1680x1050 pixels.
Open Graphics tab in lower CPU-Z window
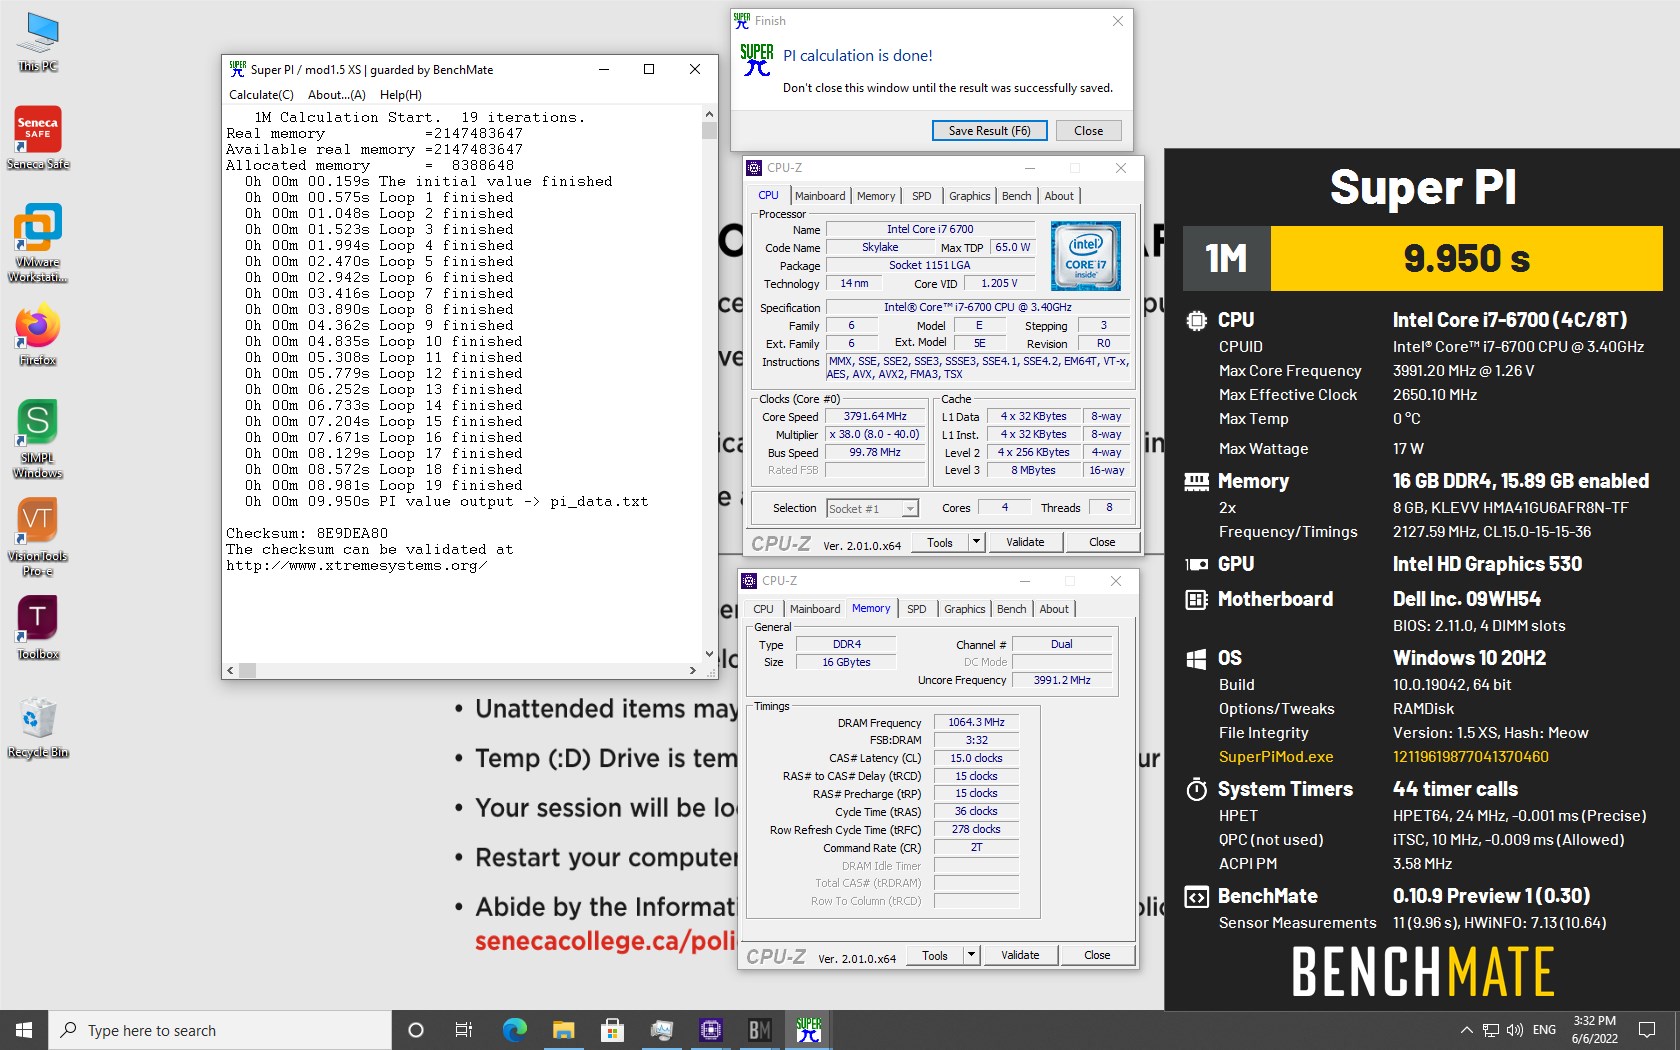tap(965, 609)
